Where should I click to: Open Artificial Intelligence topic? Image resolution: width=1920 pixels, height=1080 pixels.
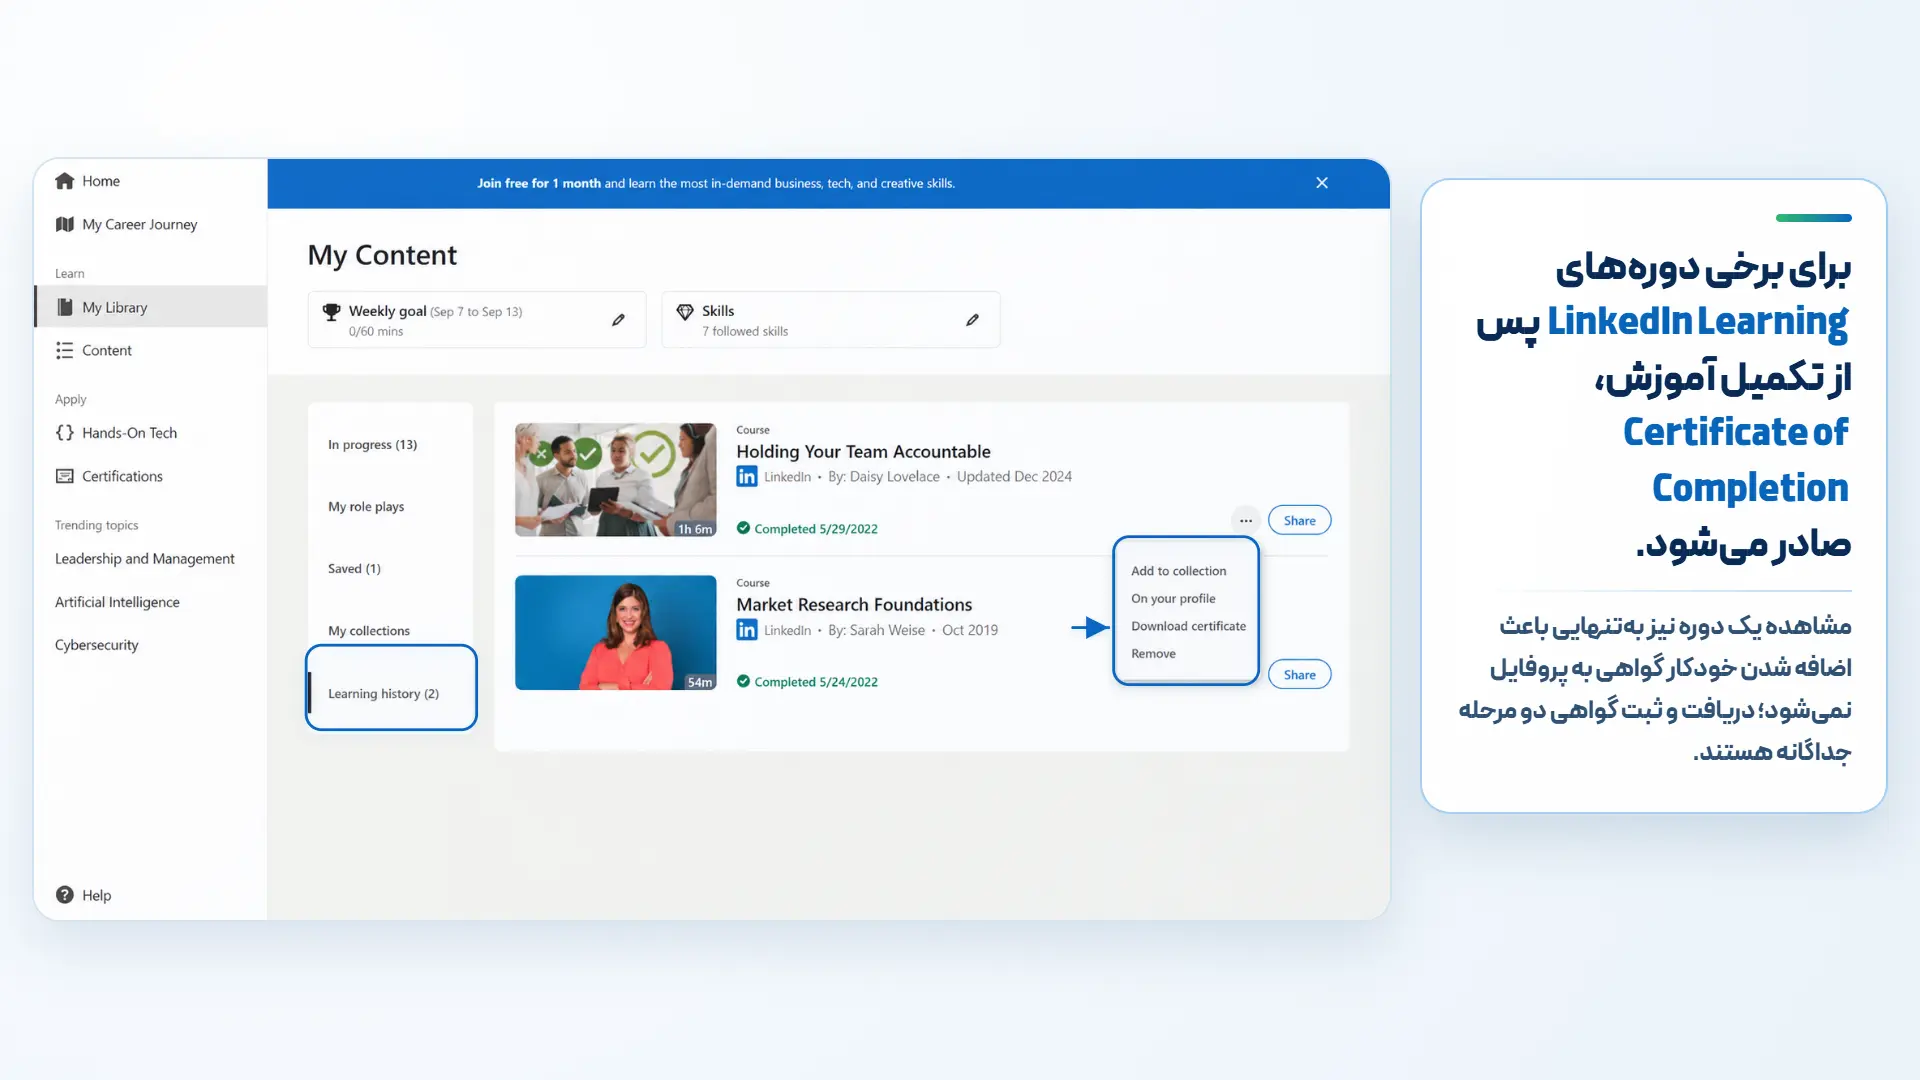click(117, 602)
